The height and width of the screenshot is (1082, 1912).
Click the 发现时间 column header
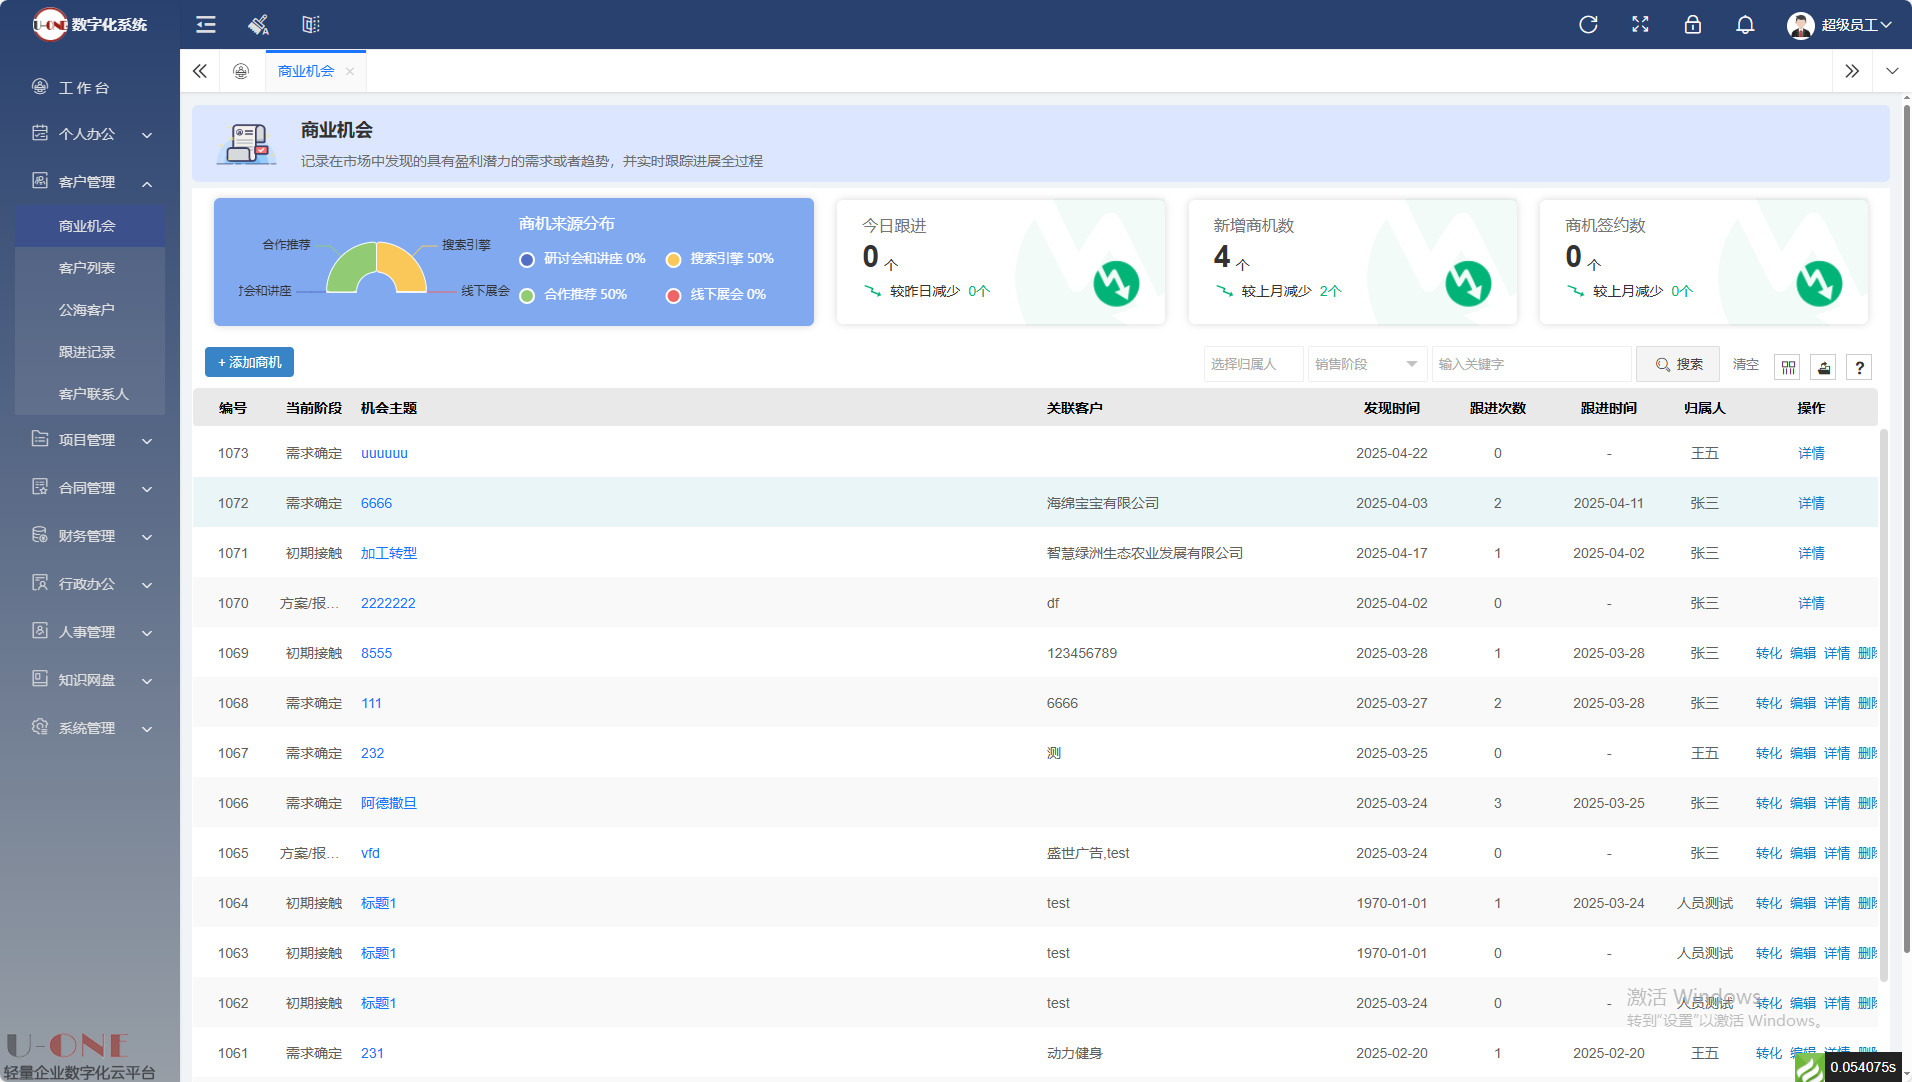coord(1391,408)
